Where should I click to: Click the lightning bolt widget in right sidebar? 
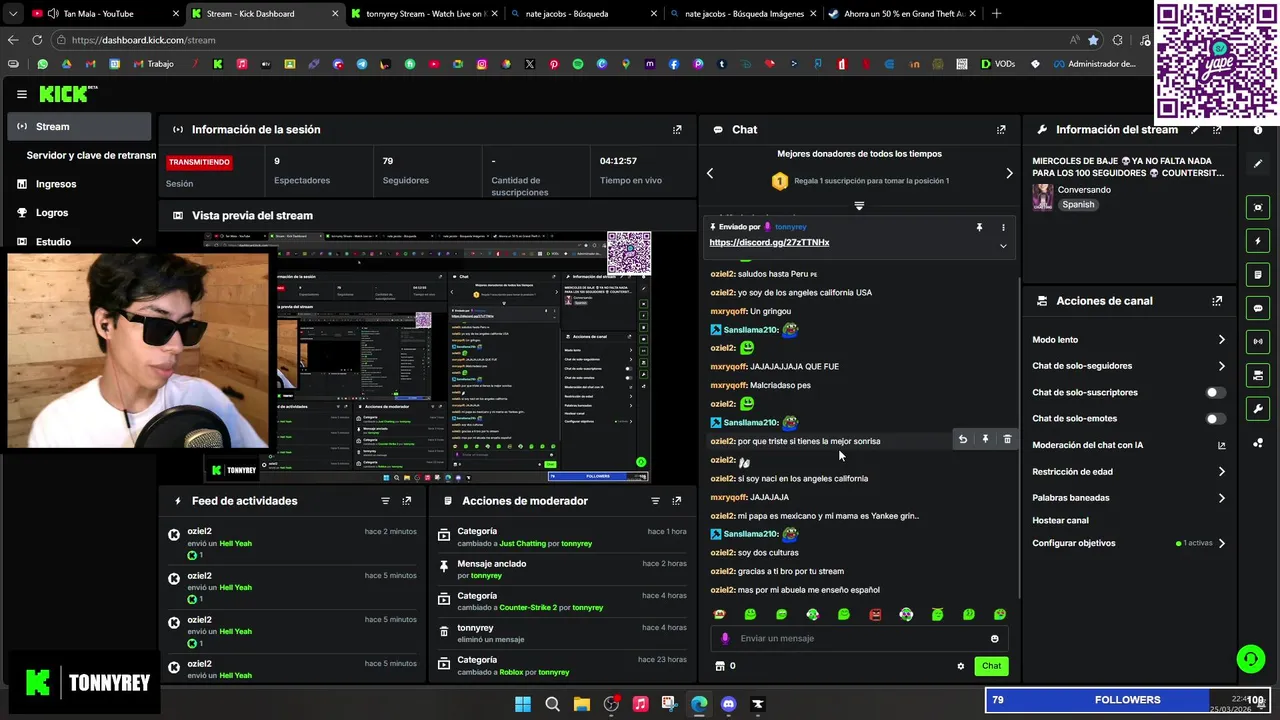tap(1258, 241)
